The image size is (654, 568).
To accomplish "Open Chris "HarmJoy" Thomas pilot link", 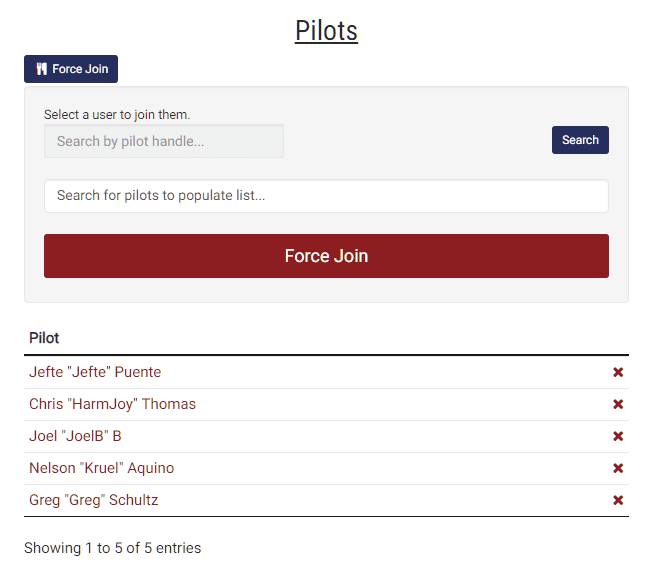I will [x=112, y=404].
